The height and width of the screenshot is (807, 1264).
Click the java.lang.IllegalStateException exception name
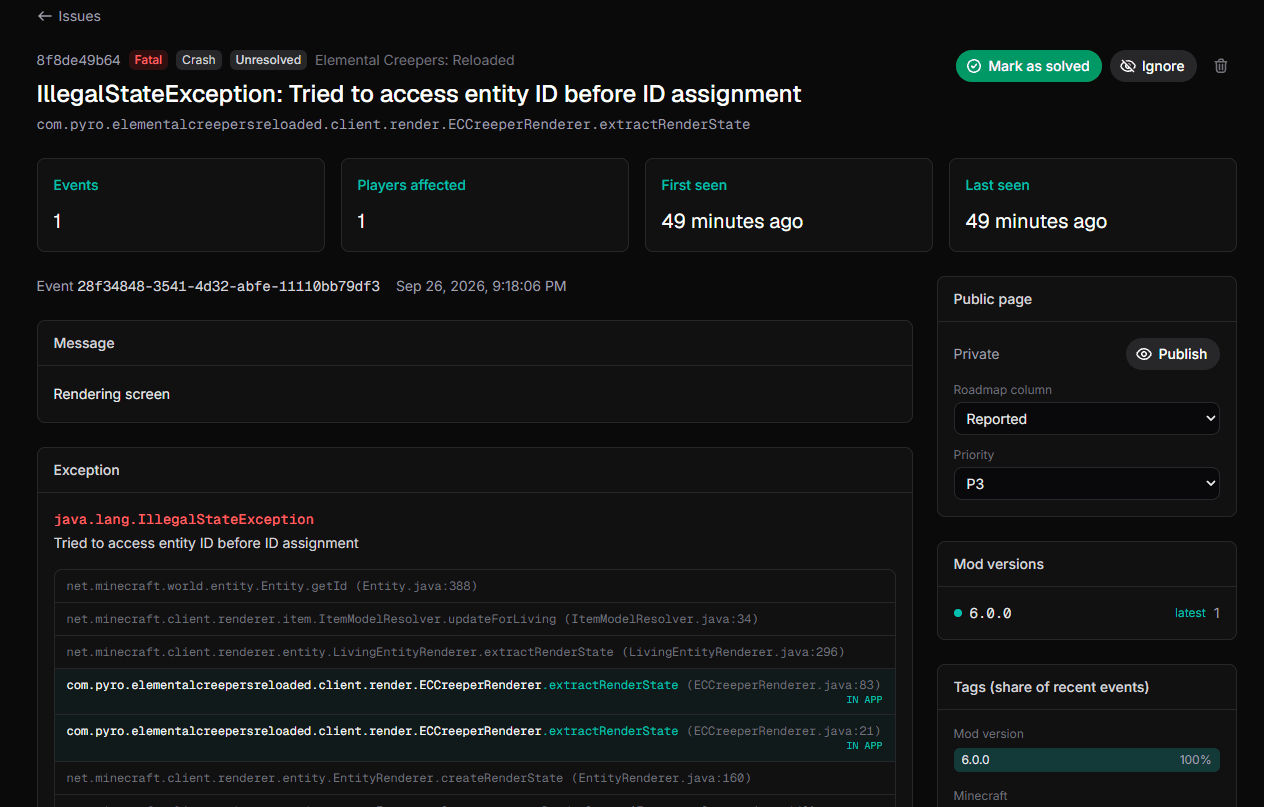[184, 520]
